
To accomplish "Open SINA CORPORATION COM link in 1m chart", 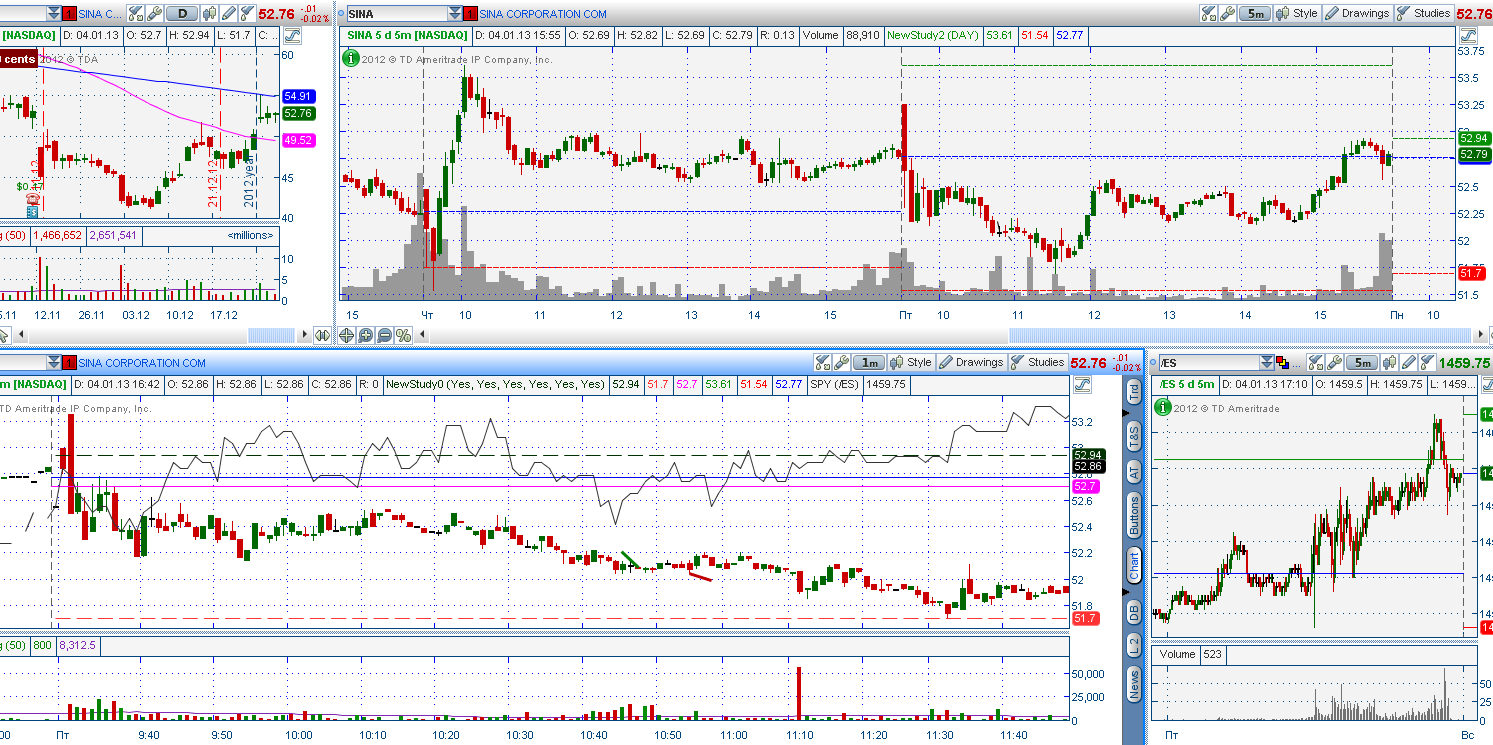I will point(142,363).
